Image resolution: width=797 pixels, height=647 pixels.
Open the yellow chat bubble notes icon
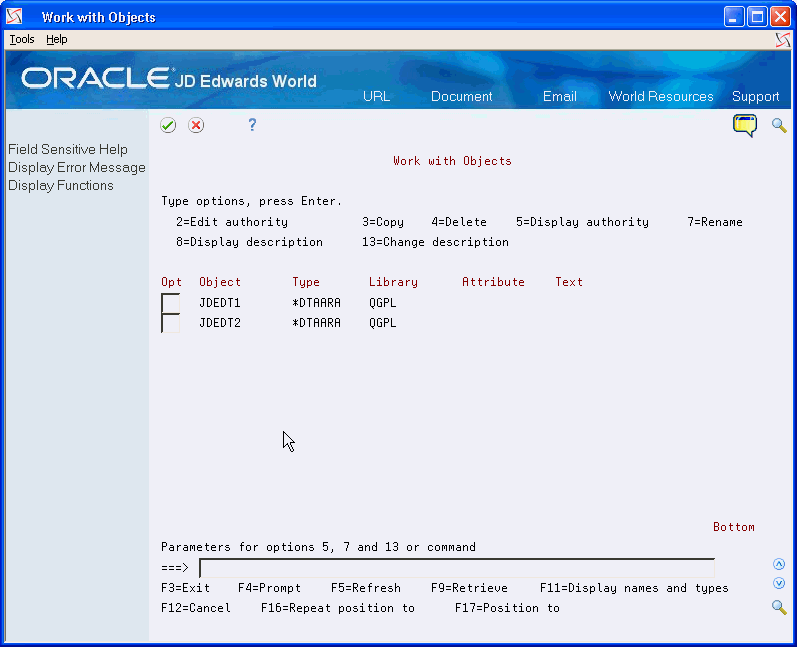(745, 126)
